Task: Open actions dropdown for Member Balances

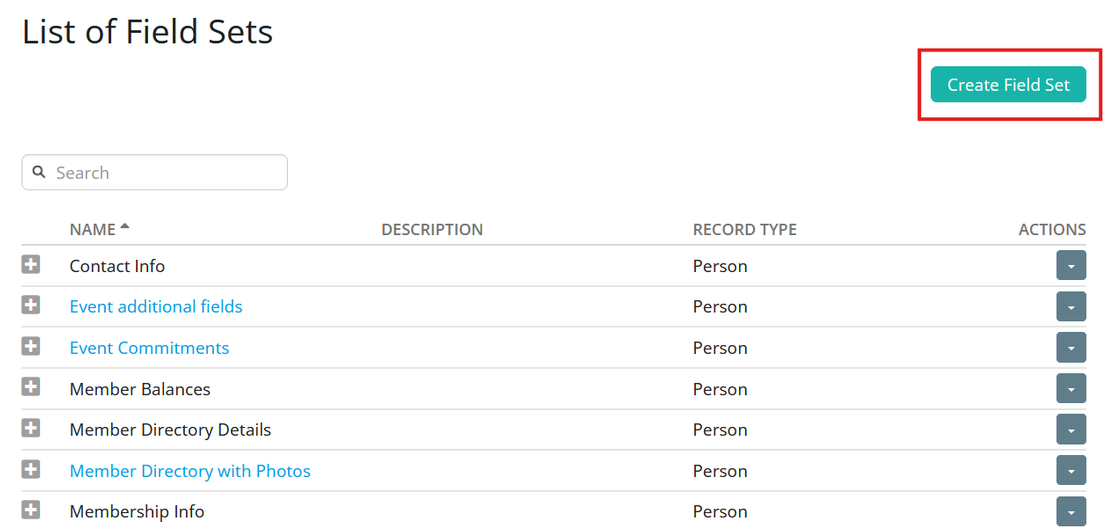Action: pyautogui.click(x=1071, y=389)
